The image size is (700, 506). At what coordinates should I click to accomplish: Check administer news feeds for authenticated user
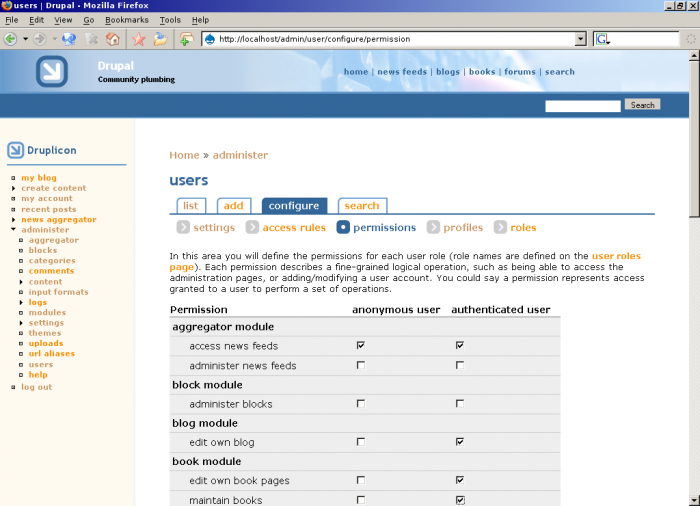(x=460, y=365)
